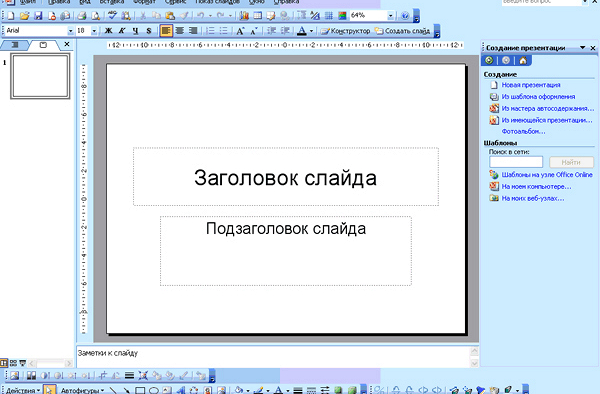
Task: Increase font size with the large A icon
Action: tap(240, 31)
